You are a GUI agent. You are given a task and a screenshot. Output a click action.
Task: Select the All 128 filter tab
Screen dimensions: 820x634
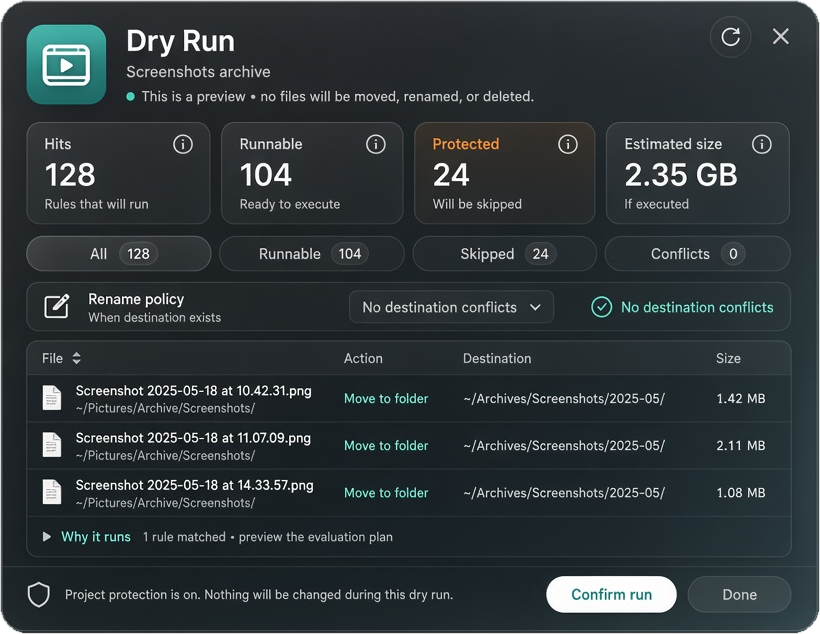point(119,254)
